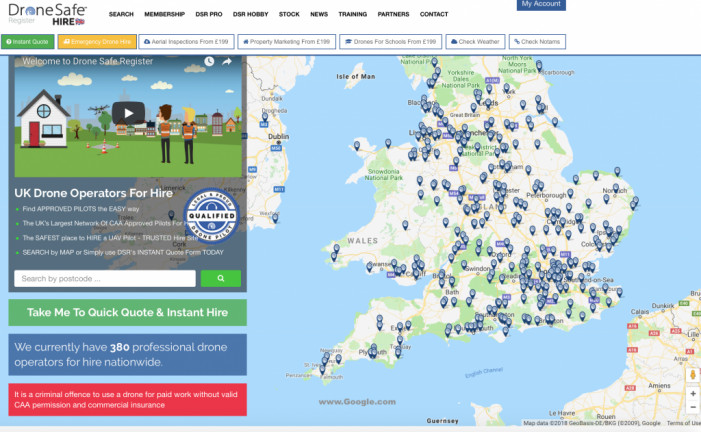Image resolution: width=701 pixels, height=432 pixels.
Task: Click the video's share arrow icon
Action: click(227, 61)
